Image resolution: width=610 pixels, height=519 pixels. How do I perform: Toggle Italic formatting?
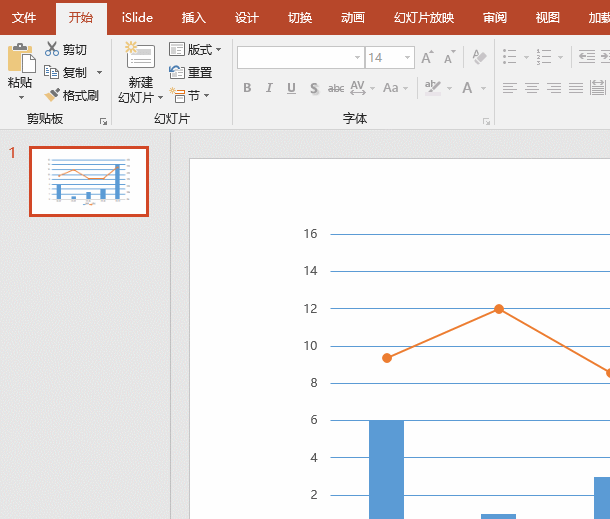point(269,88)
